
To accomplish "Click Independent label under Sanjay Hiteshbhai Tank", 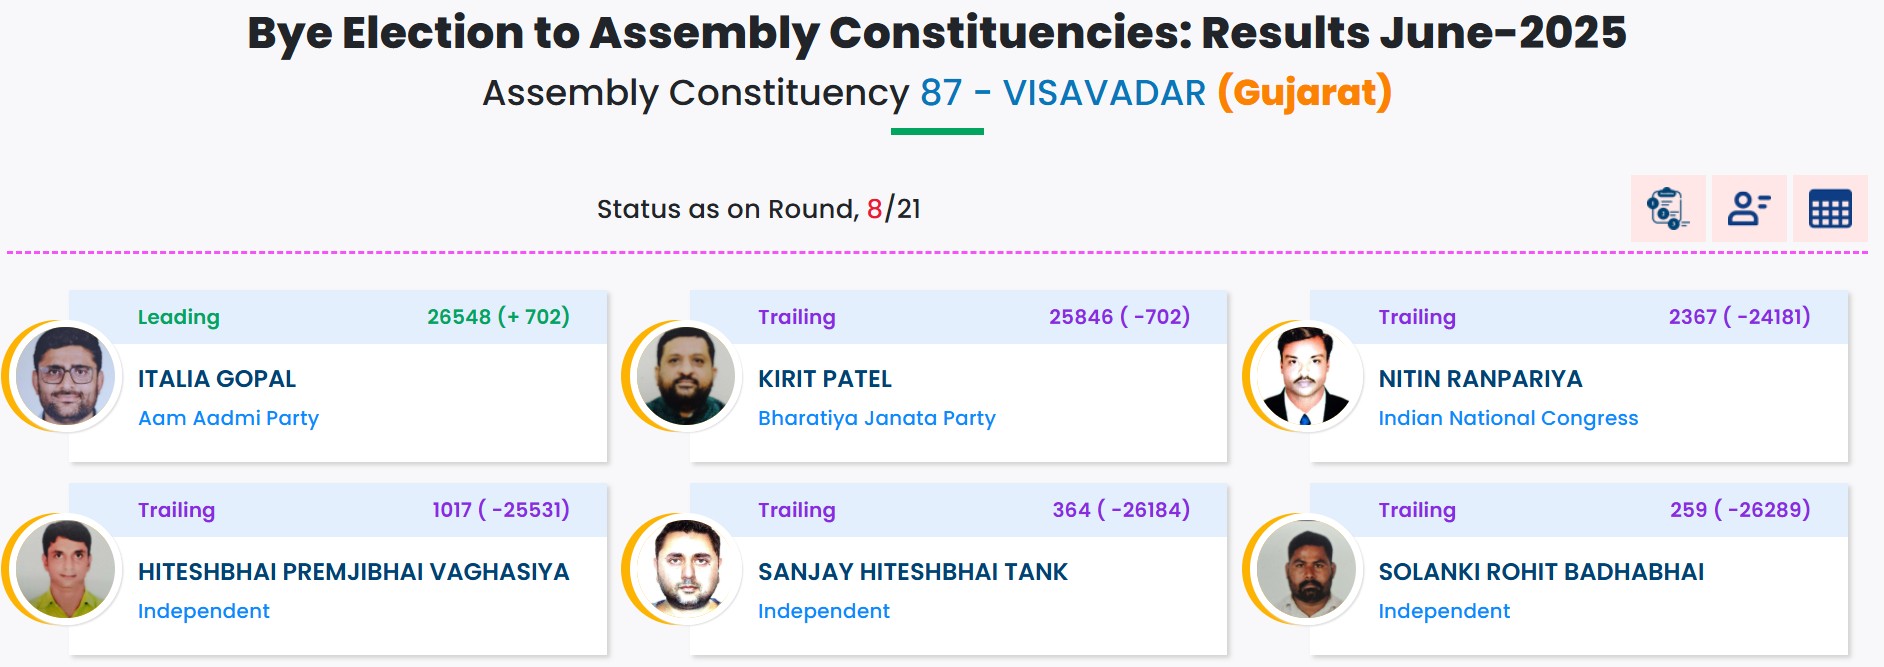I will click(x=824, y=610).
